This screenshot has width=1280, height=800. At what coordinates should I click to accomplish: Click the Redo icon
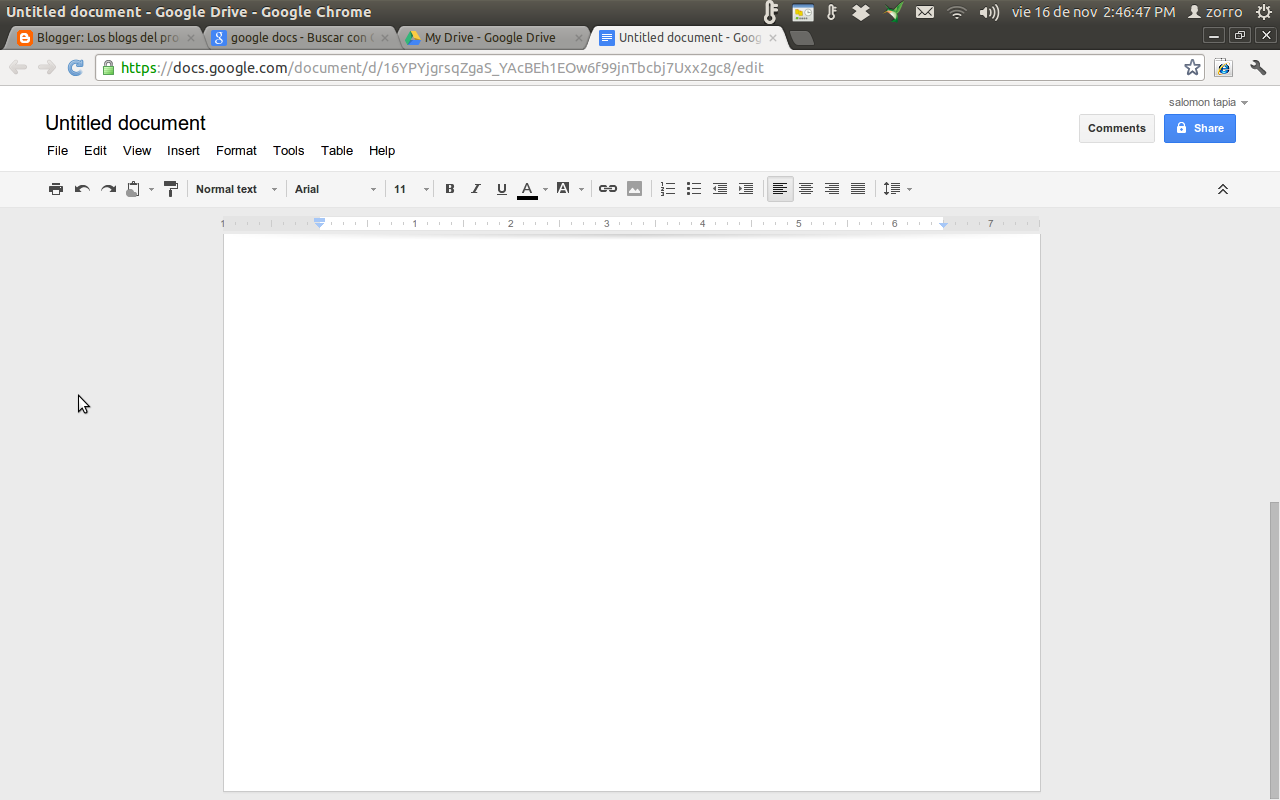[x=108, y=188]
